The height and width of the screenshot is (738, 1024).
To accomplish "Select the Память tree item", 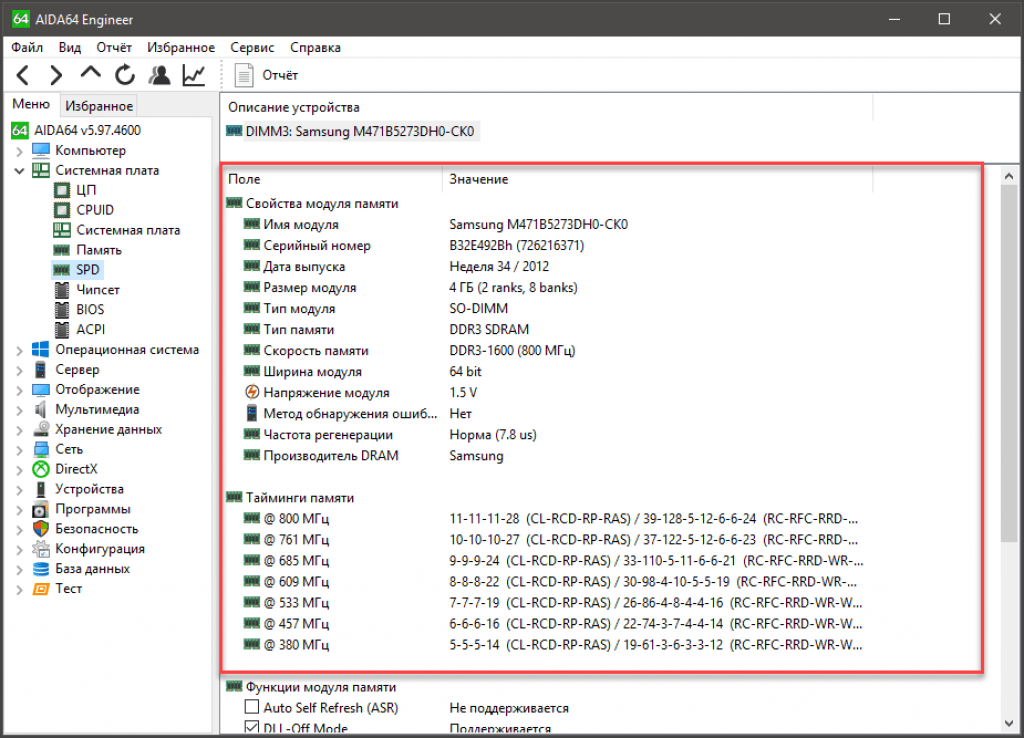I will click(99, 250).
